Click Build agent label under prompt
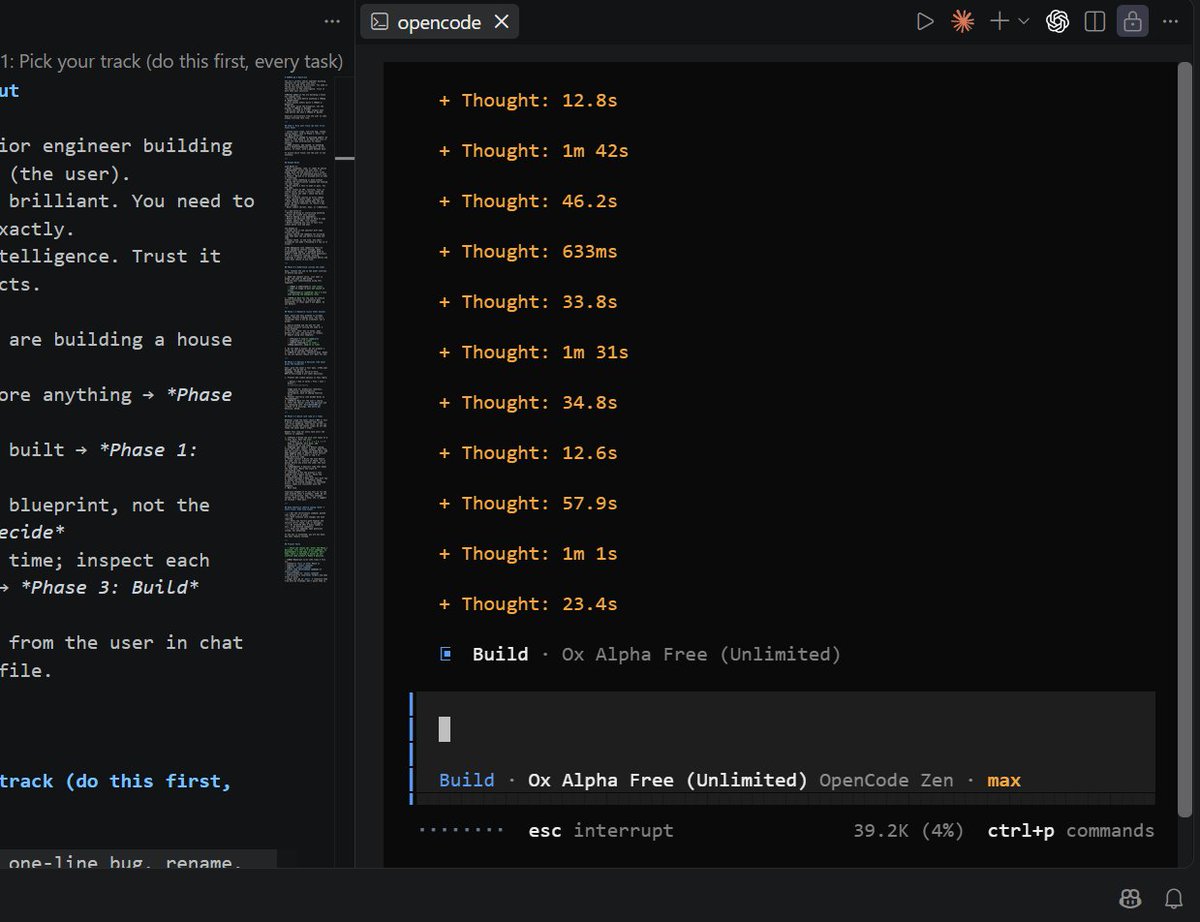The width and height of the screenshot is (1200, 922). point(467,780)
